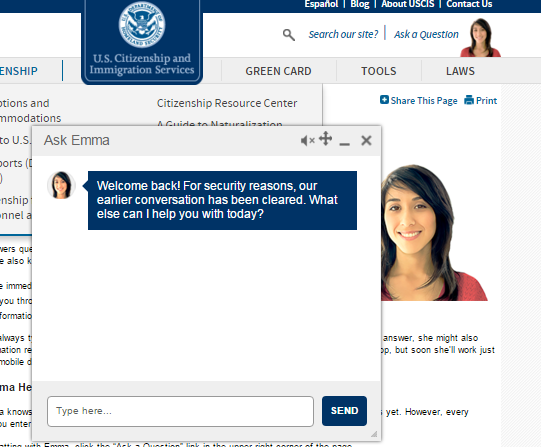Click the Welcome back chat message bubble

[222, 200]
